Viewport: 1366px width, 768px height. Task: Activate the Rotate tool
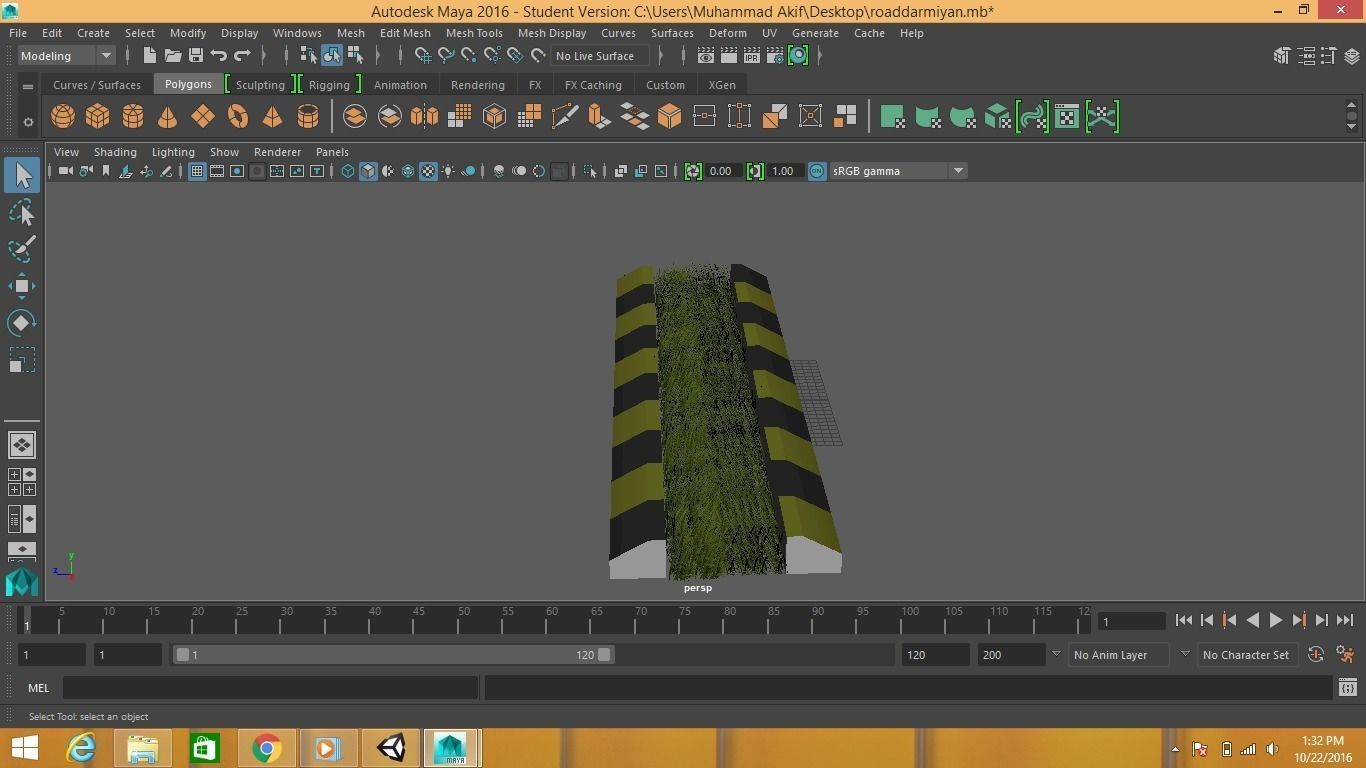[x=22, y=323]
